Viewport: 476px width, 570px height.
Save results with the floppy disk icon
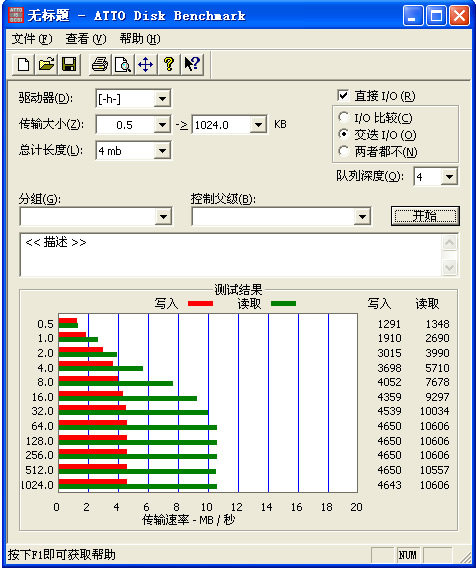[69, 65]
